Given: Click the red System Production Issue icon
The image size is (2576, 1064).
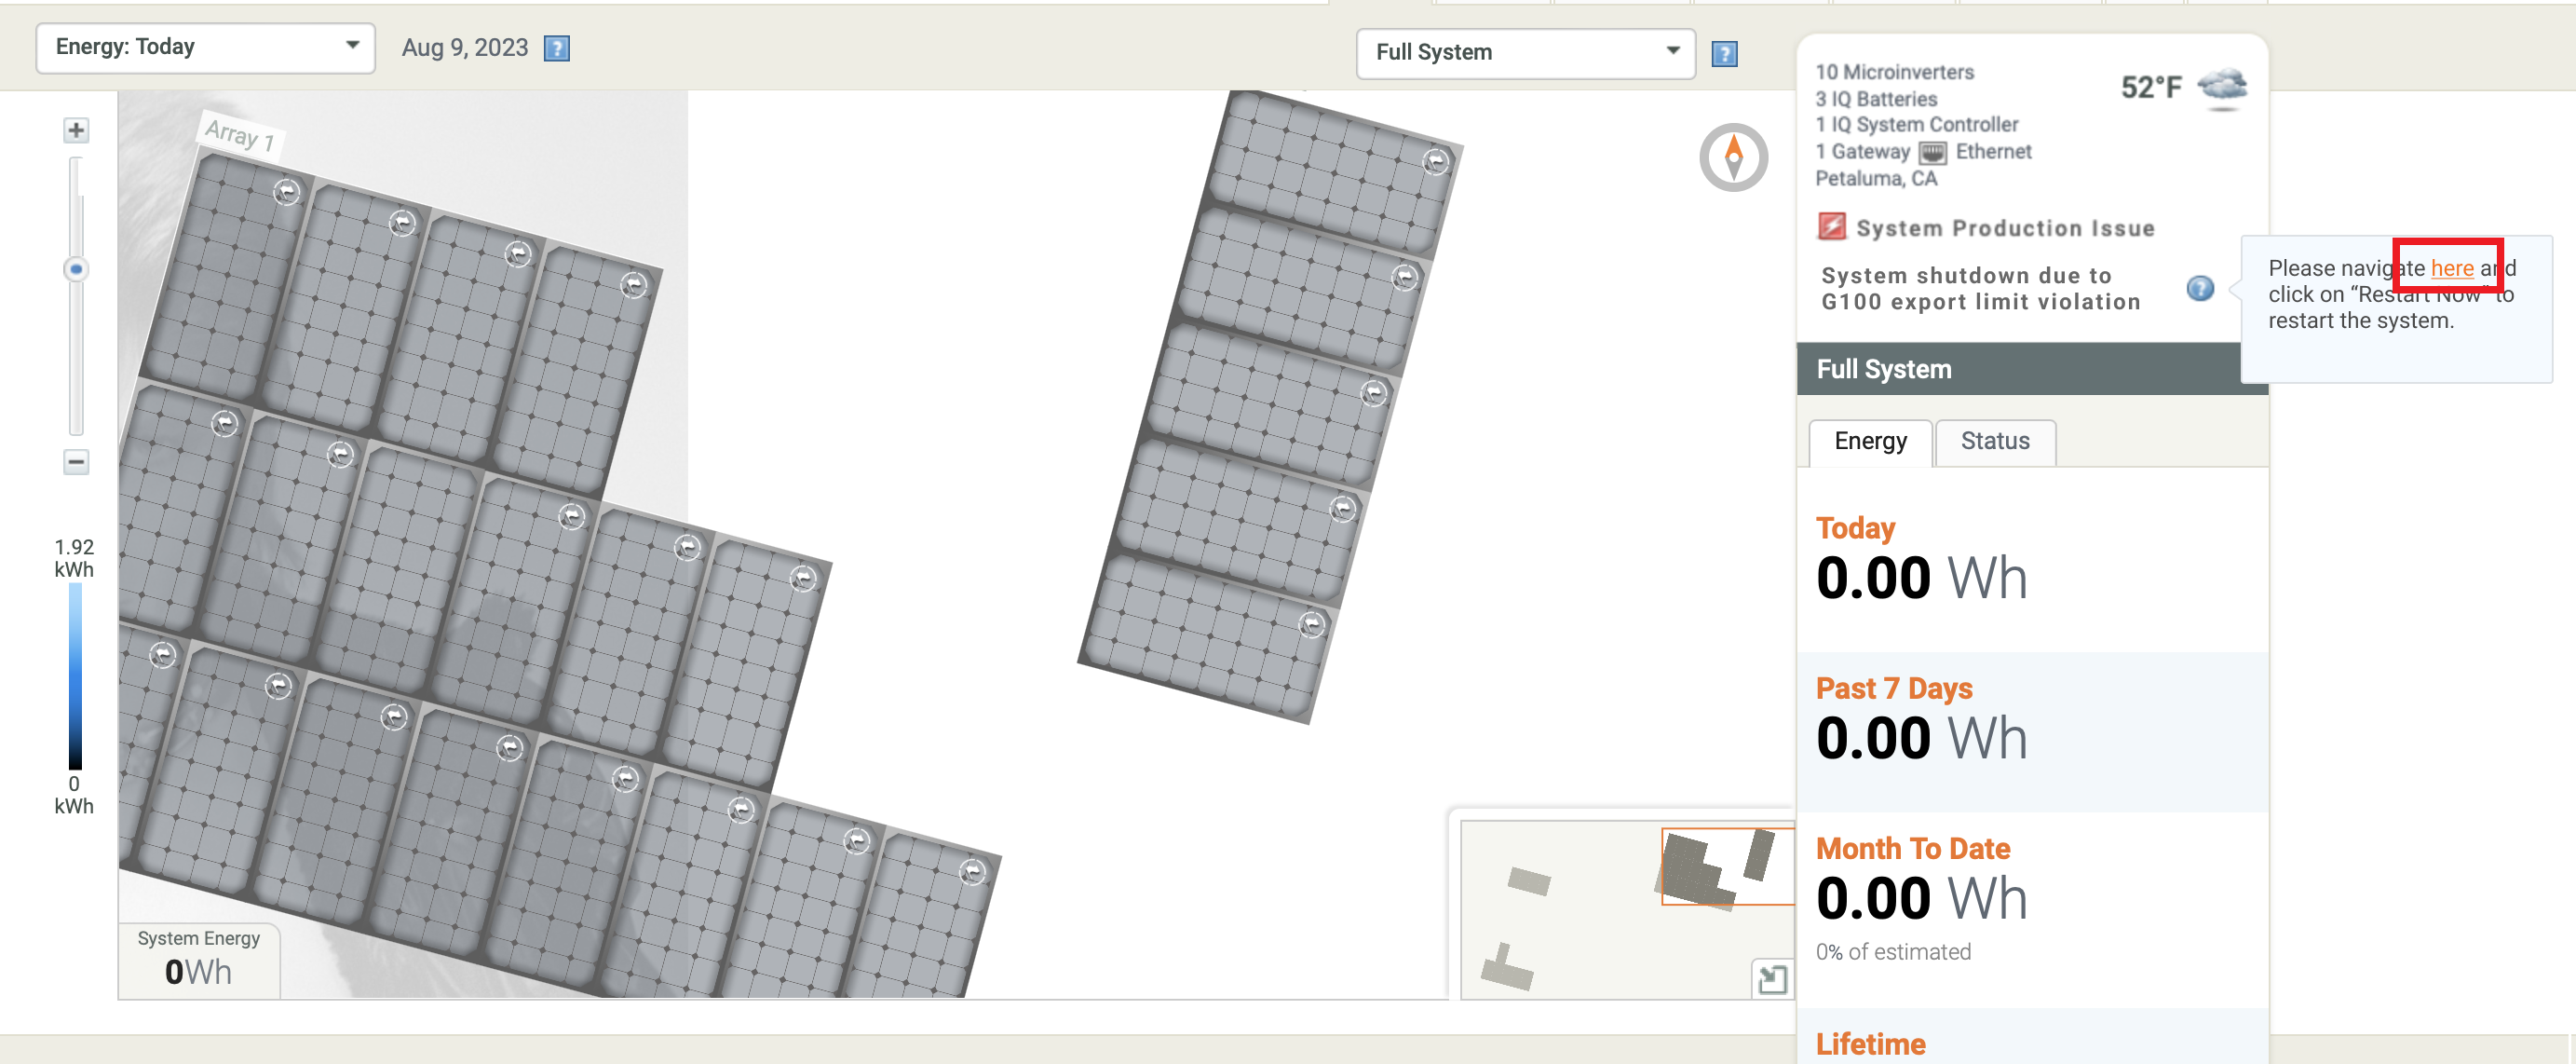Looking at the screenshot, I should 1831,227.
